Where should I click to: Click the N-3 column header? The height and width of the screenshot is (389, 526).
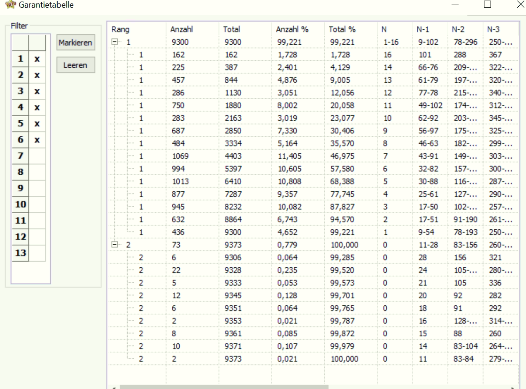click(501, 29)
